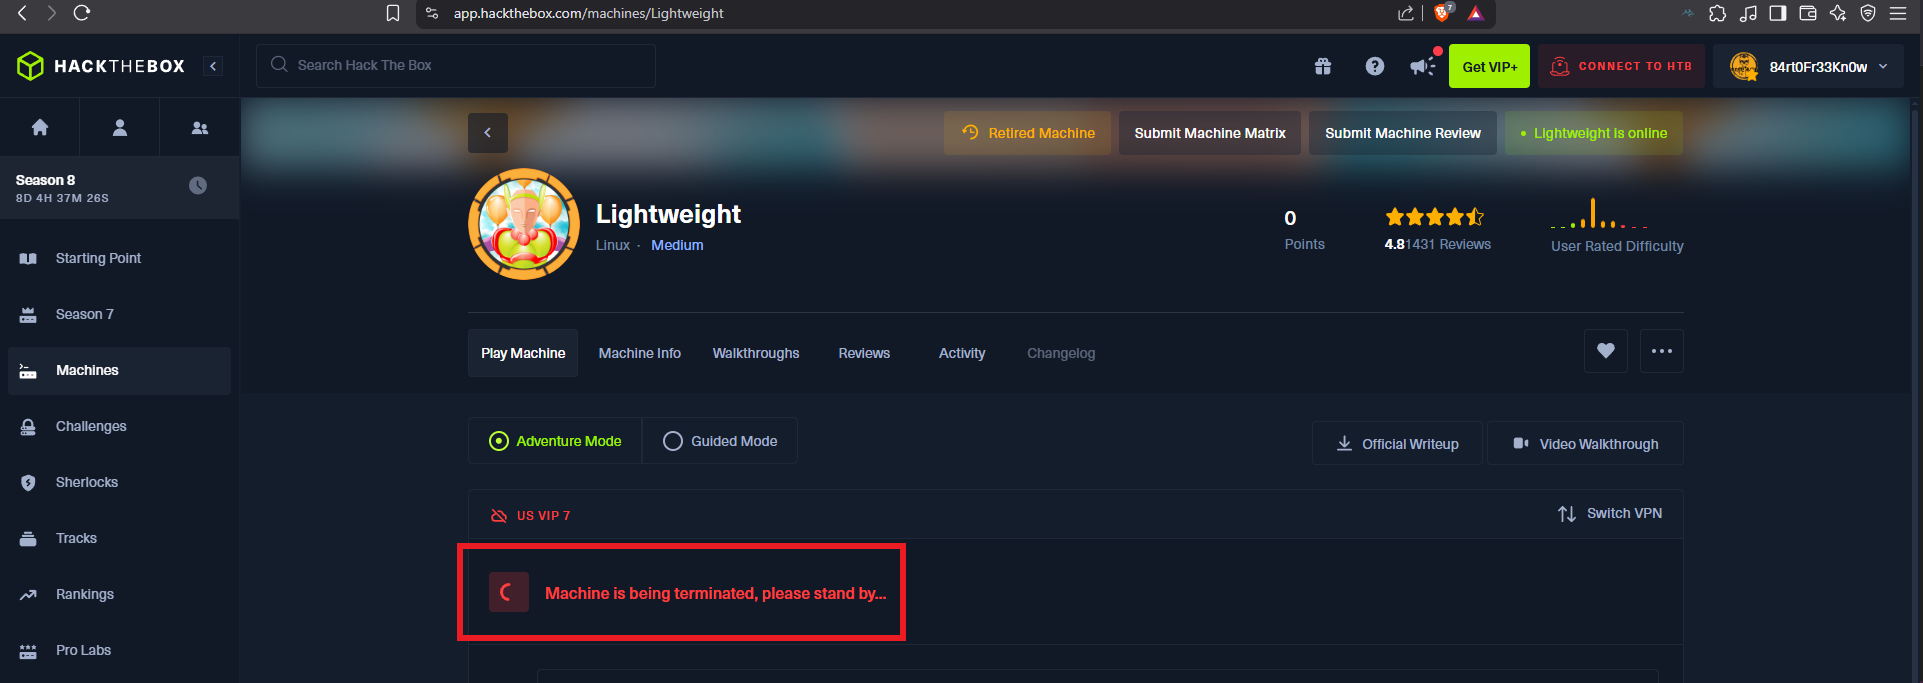Open Starting Point in sidebar
Image resolution: width=1923 pixels, height=683 pixels.
[120, 258]
